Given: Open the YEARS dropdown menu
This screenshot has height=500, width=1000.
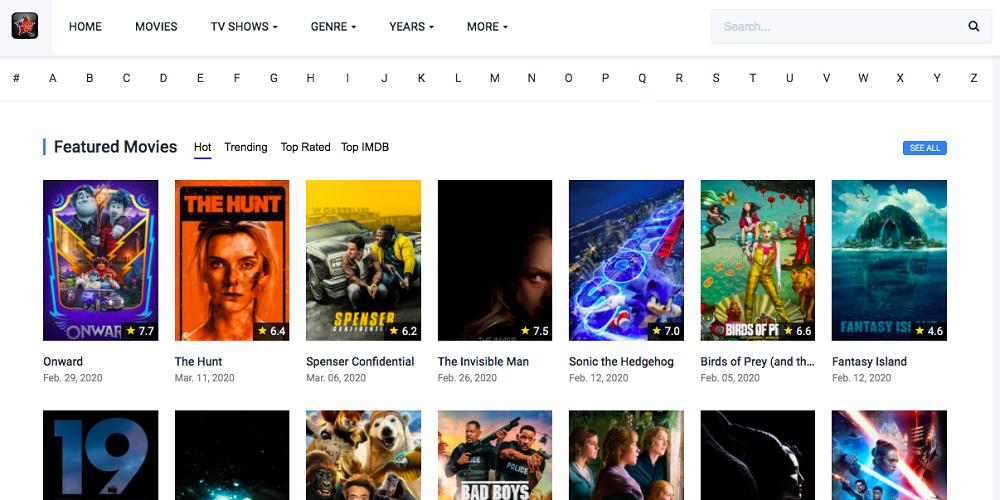Looking at the screenshot, I should point(411,27).
